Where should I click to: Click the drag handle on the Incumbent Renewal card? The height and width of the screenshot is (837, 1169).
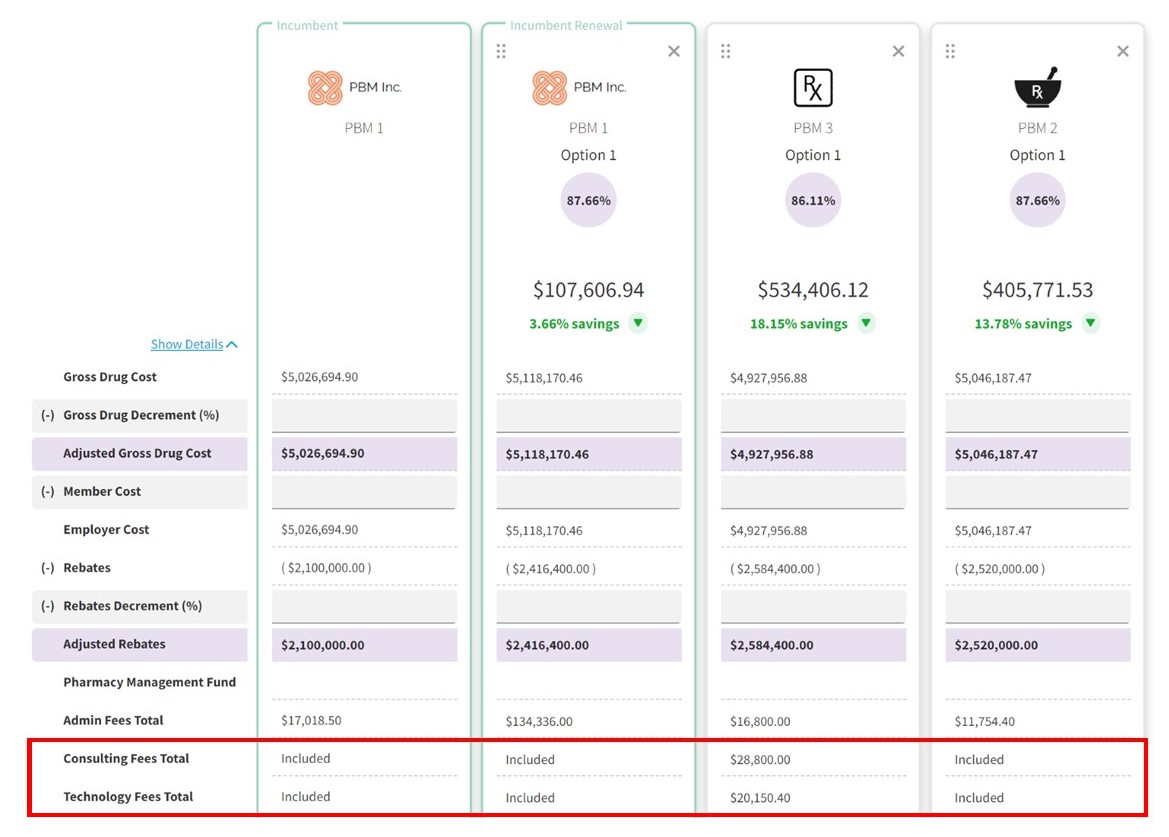point(501,50)
